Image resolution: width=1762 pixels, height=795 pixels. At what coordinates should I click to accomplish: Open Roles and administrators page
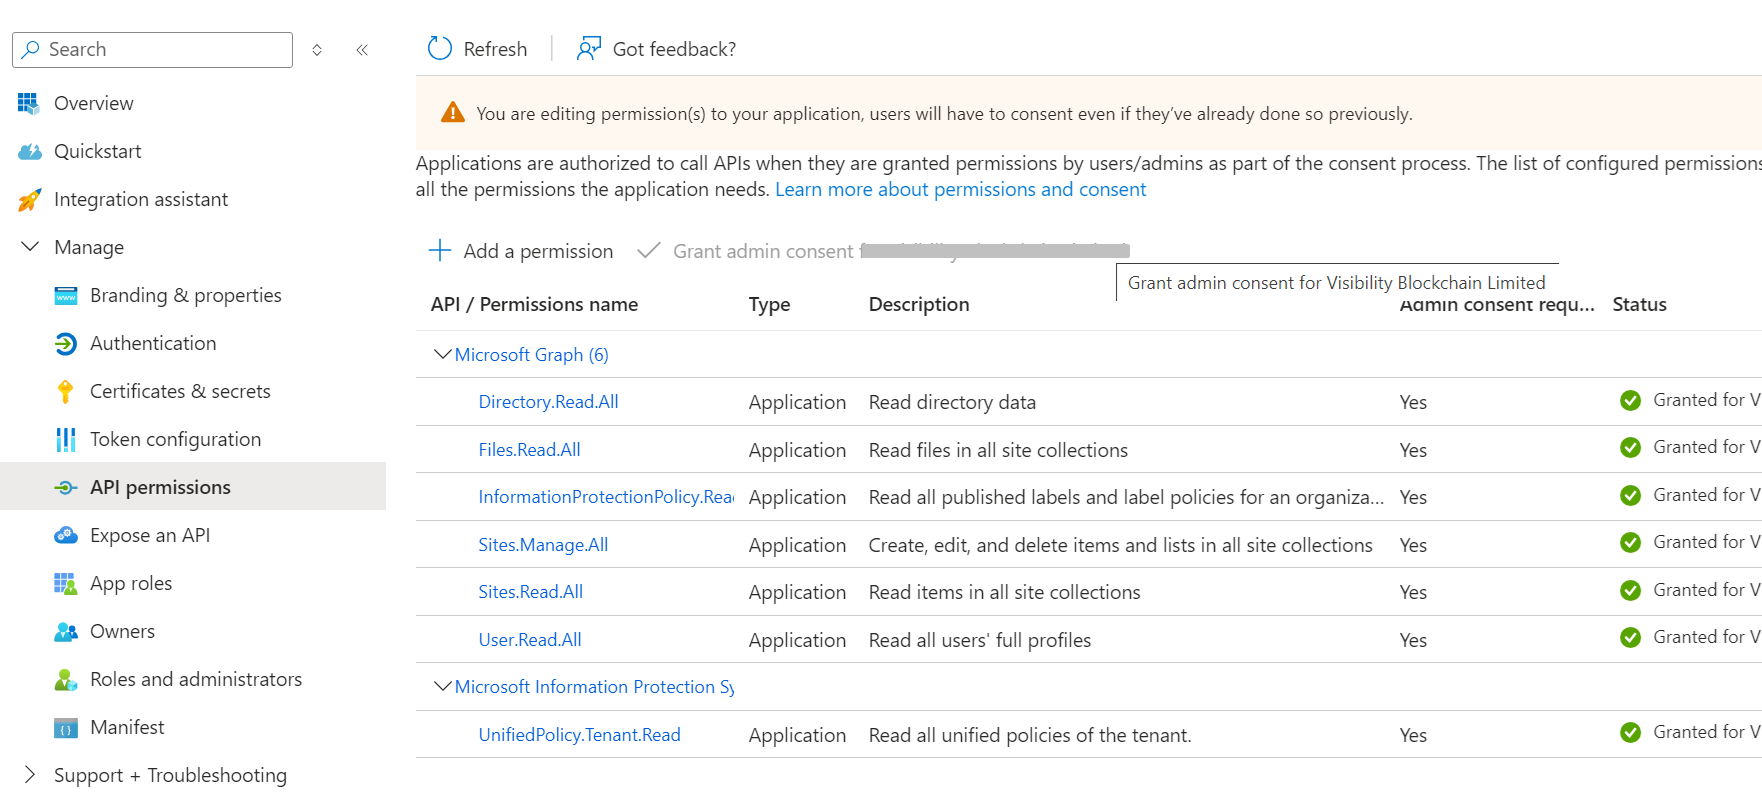(x=196, y=679)
